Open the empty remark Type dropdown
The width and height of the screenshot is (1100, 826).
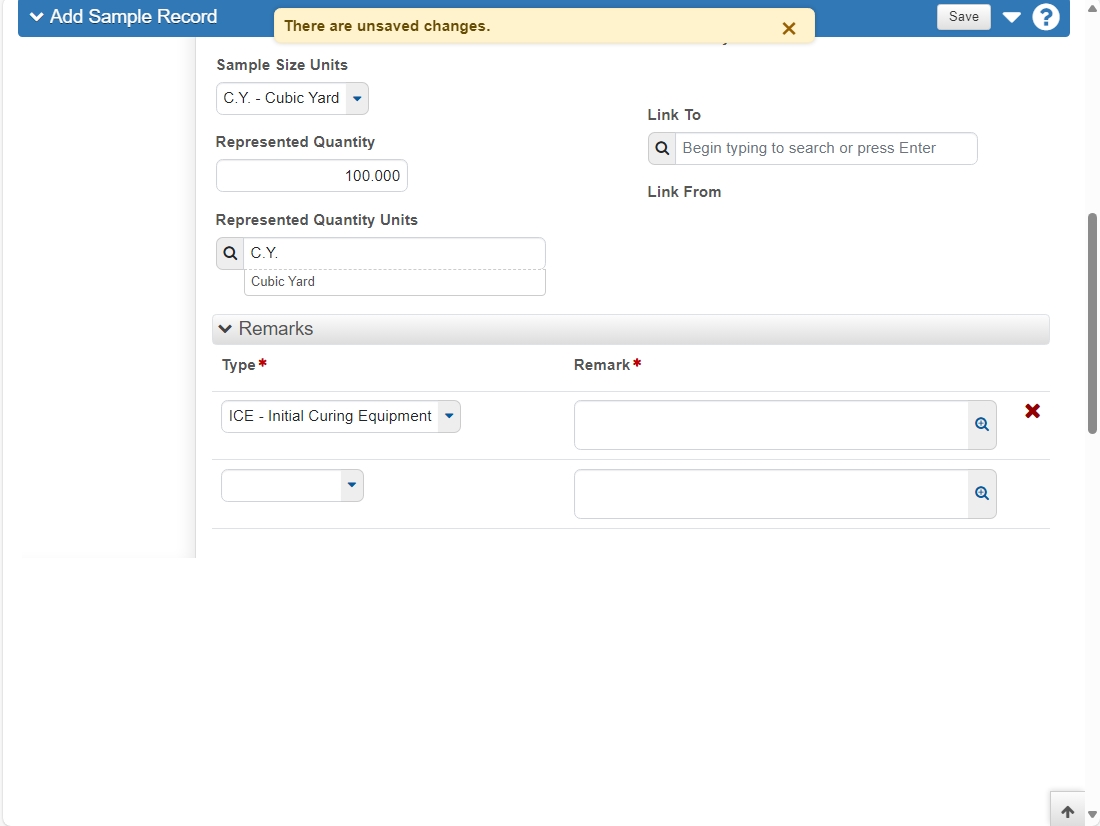click(292, 486)
